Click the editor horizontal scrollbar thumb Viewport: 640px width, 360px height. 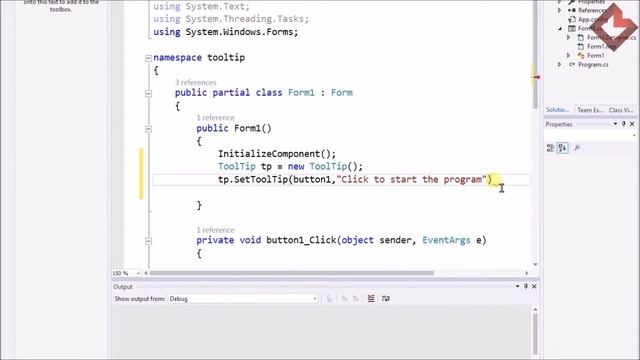291,273
